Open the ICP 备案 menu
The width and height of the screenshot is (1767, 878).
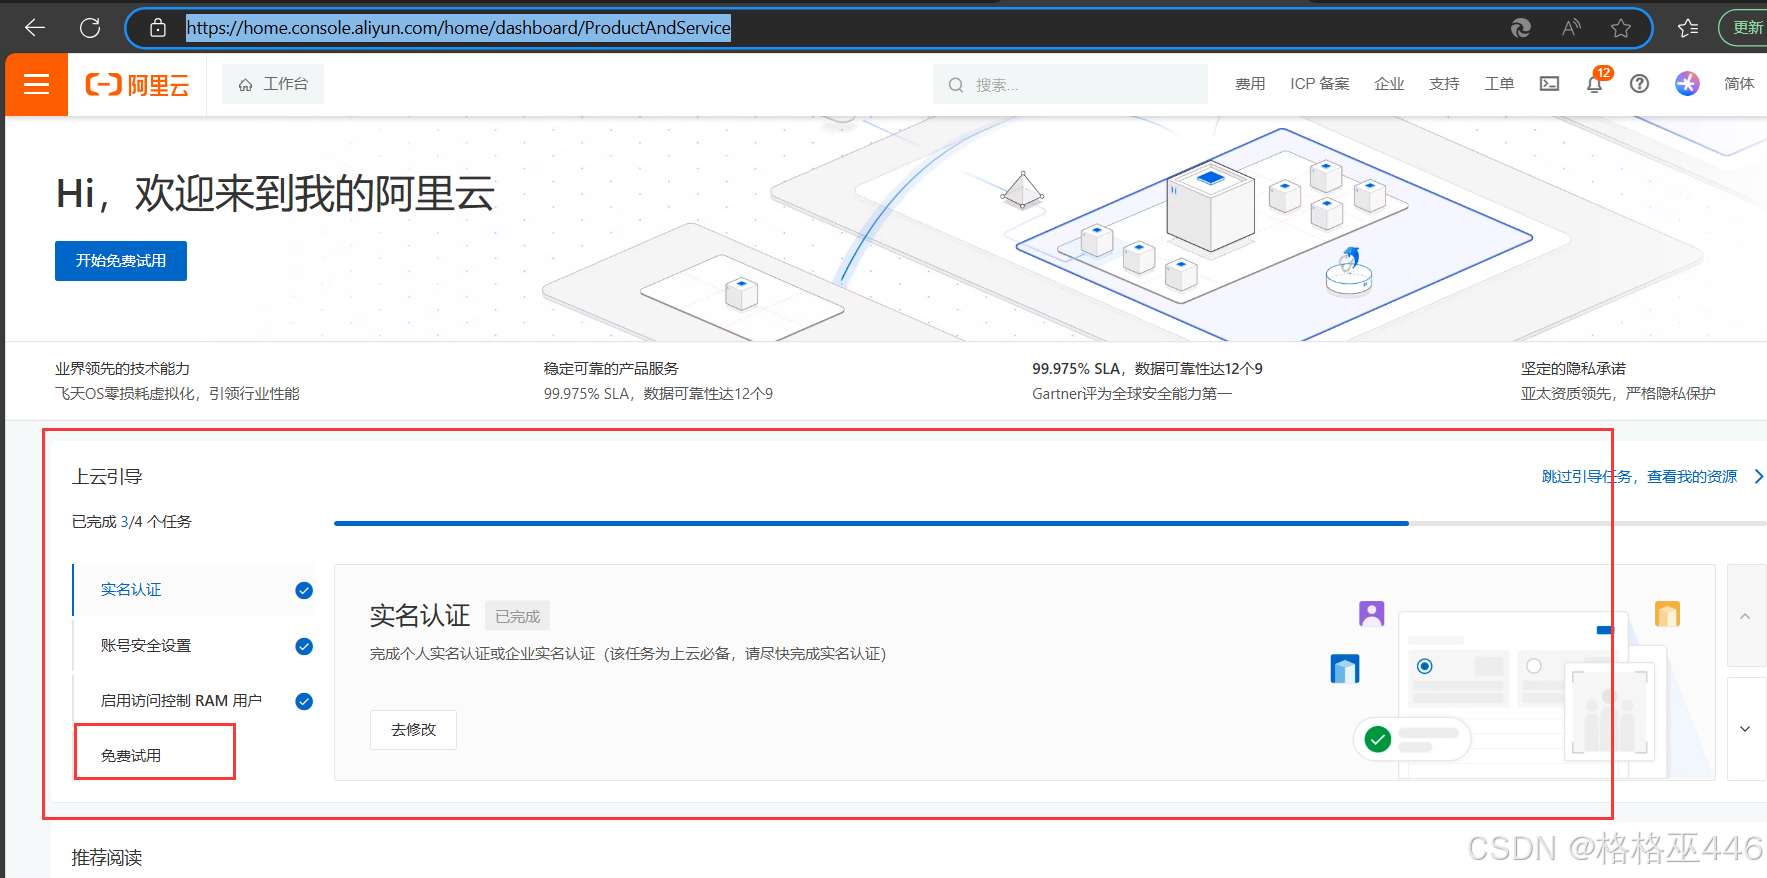pyautogui.click(x=1320, y=84)
